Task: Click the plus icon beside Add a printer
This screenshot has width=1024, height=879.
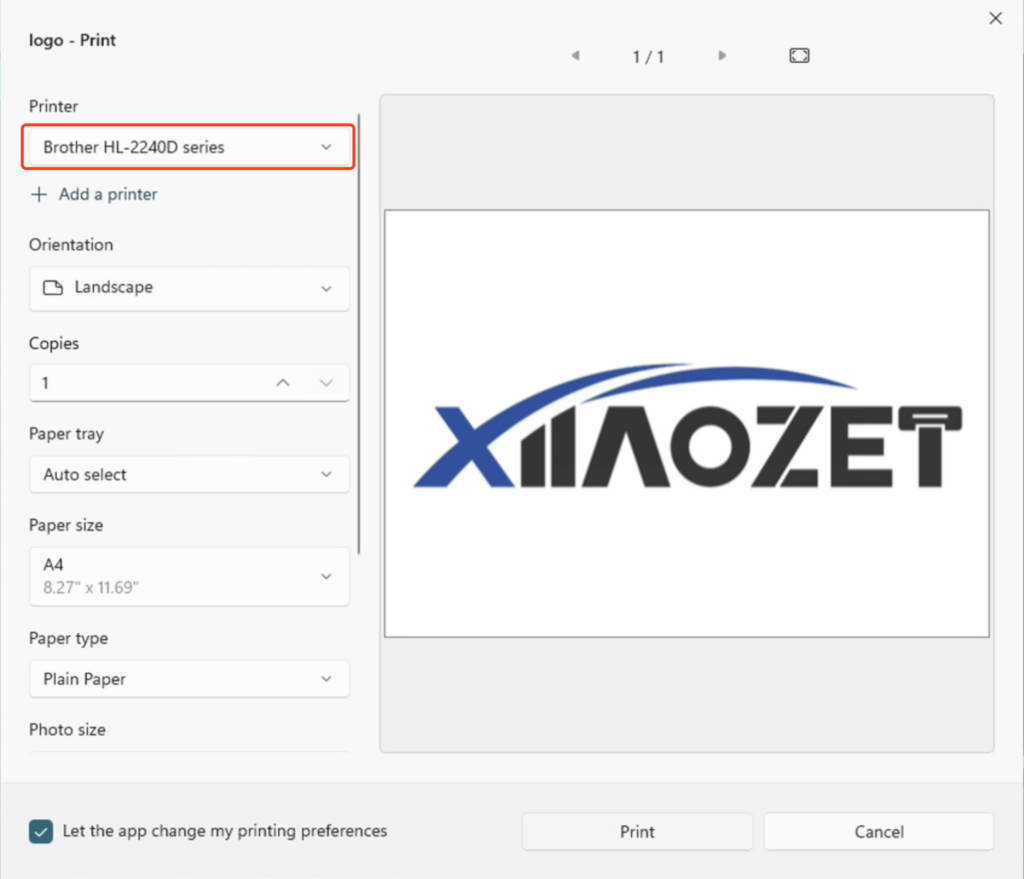Action: pos(39,195)
